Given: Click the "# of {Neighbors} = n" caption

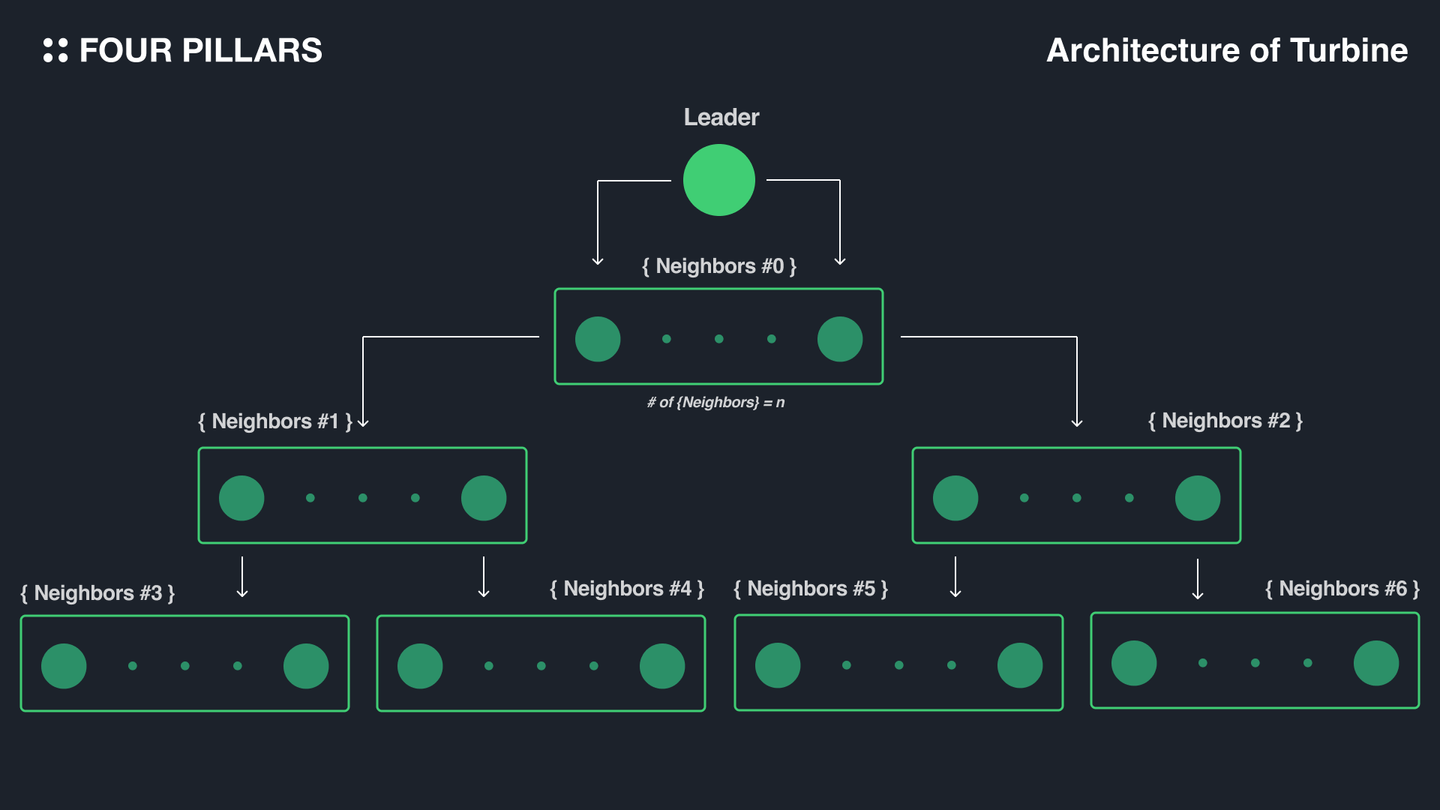Looking at the screenshot, I should click(716, 402).
